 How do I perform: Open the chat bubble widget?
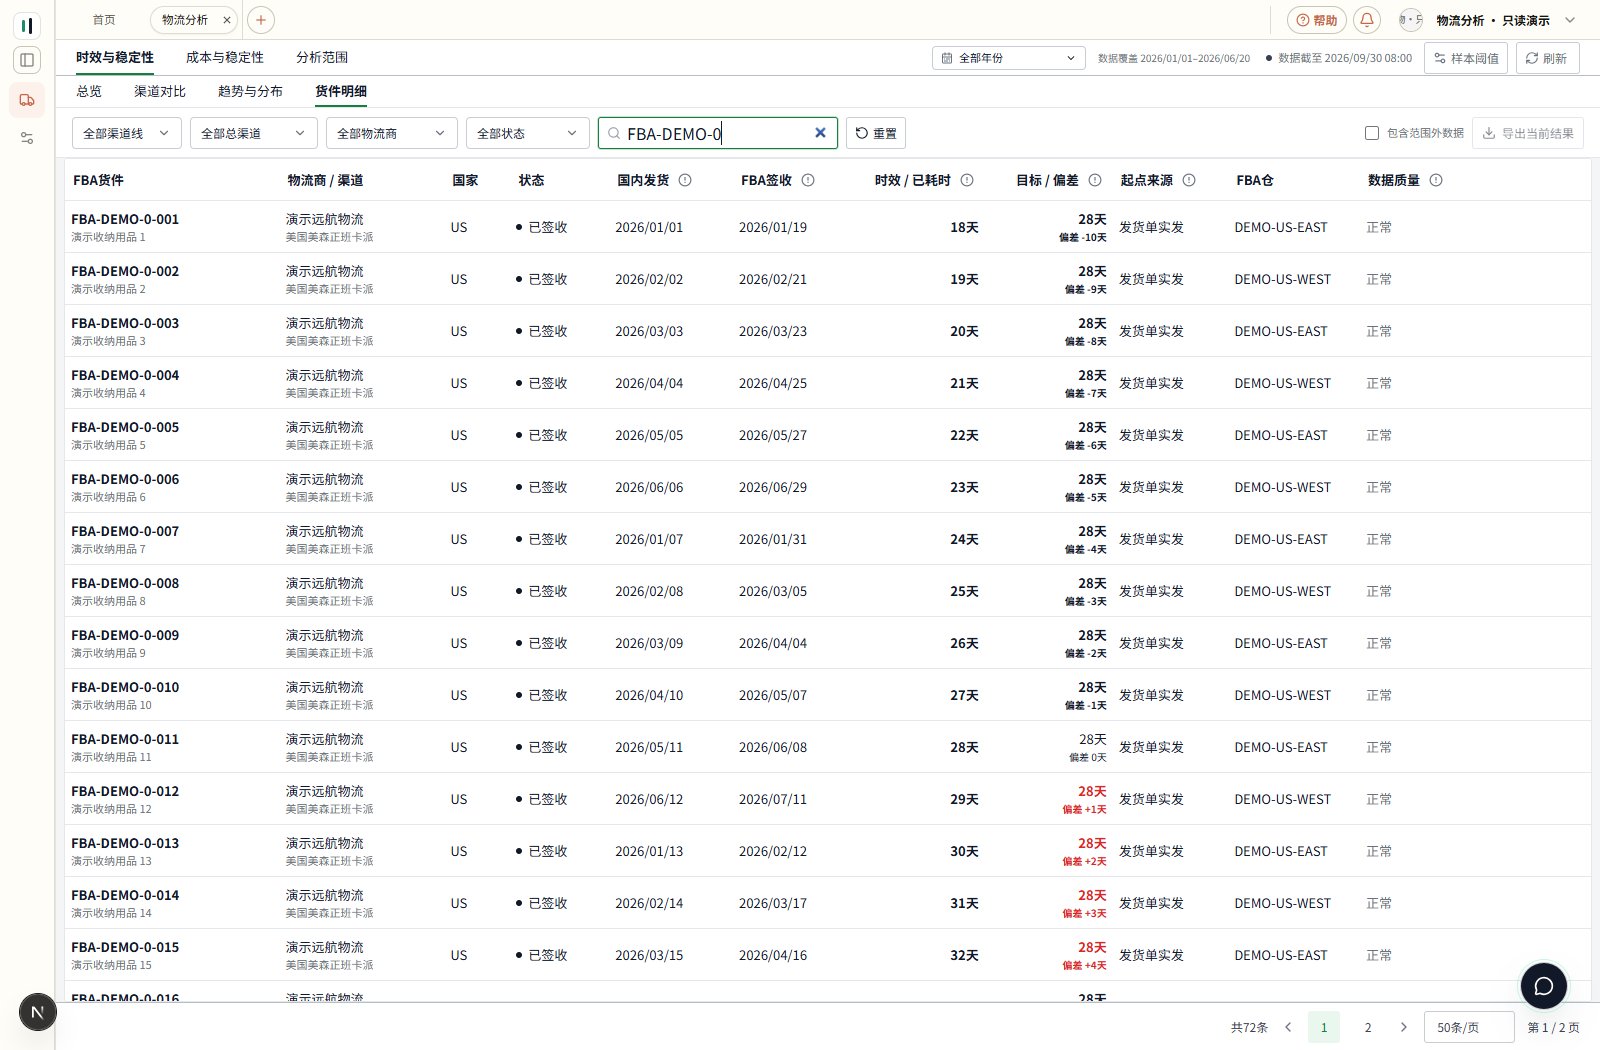1544,986
